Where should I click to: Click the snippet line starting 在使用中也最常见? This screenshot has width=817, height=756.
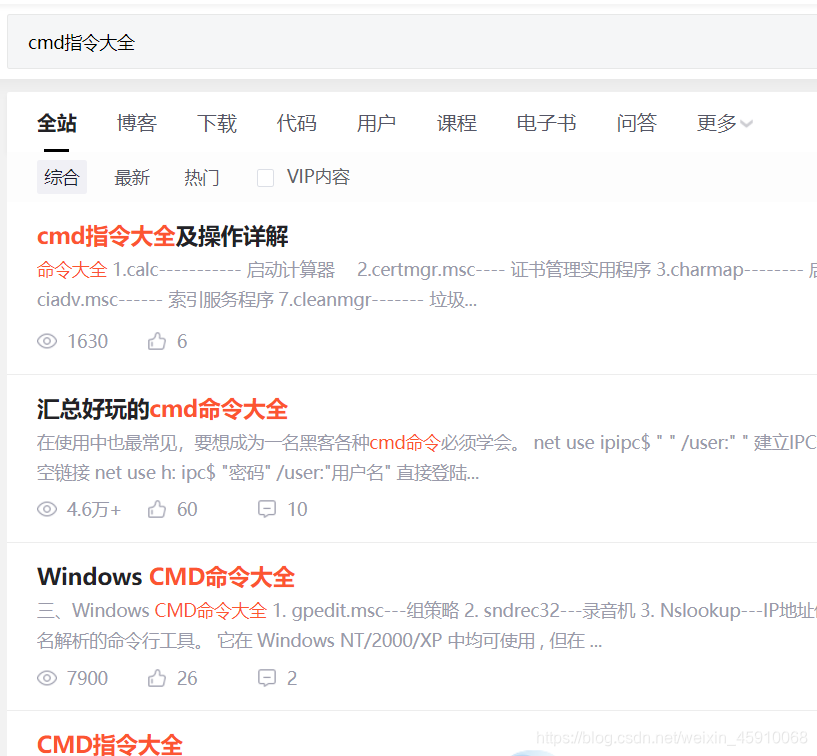[427, 443]
